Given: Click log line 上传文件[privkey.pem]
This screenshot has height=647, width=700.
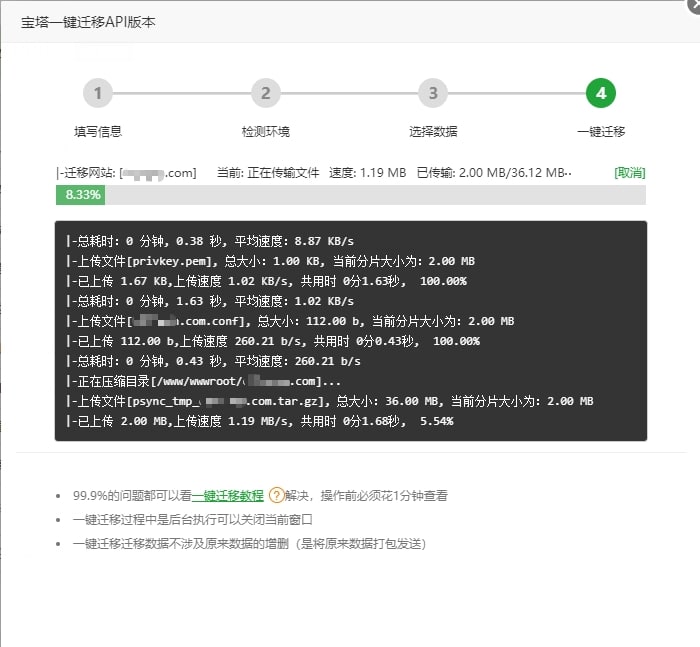Looking at the screenshot, I should tap(270, 261).
